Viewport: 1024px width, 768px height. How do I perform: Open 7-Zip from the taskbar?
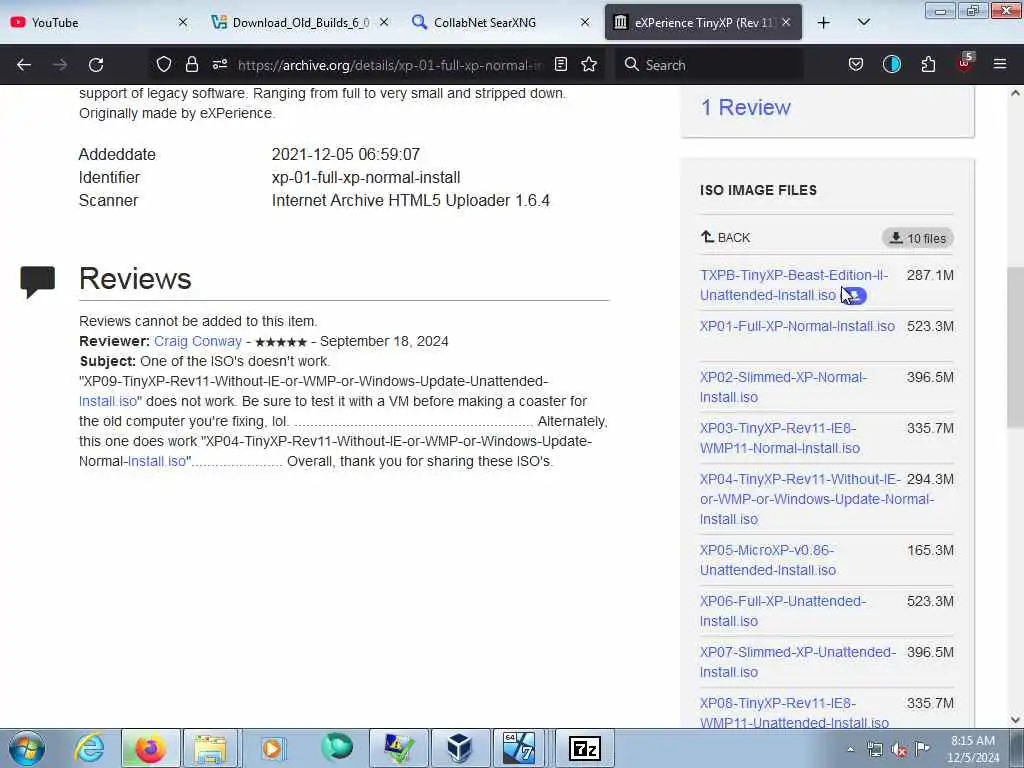pos(584,748)
